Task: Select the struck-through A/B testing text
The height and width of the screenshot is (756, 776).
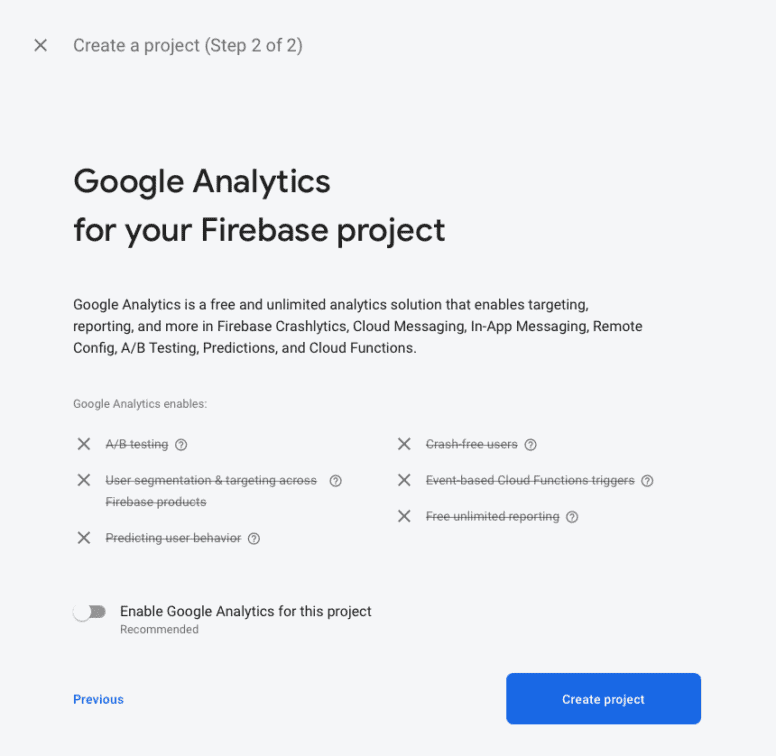Action: point(137,444)
